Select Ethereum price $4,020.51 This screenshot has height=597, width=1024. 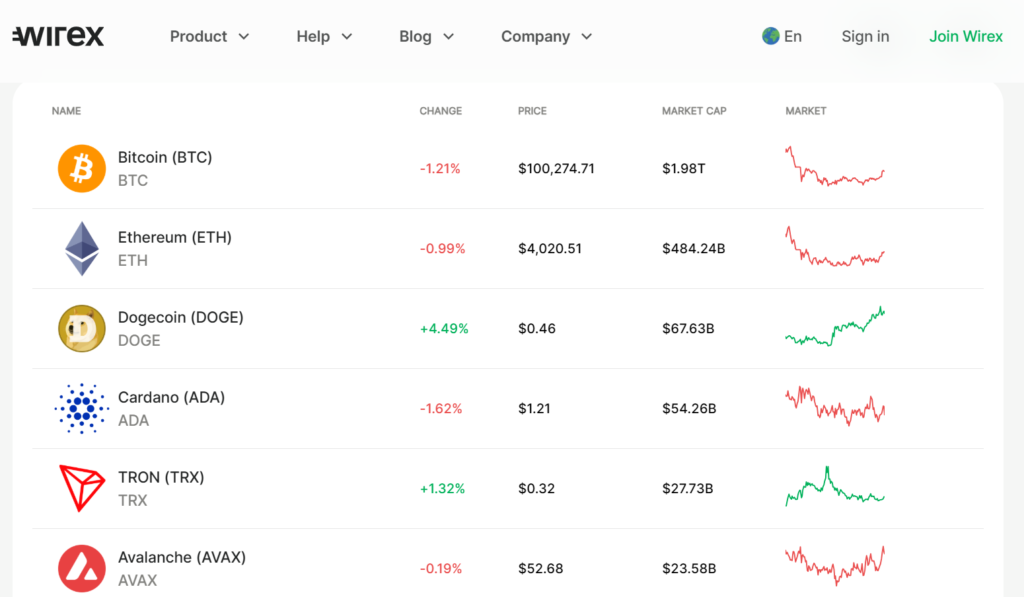pyautogui.click(x=550, y=248)
